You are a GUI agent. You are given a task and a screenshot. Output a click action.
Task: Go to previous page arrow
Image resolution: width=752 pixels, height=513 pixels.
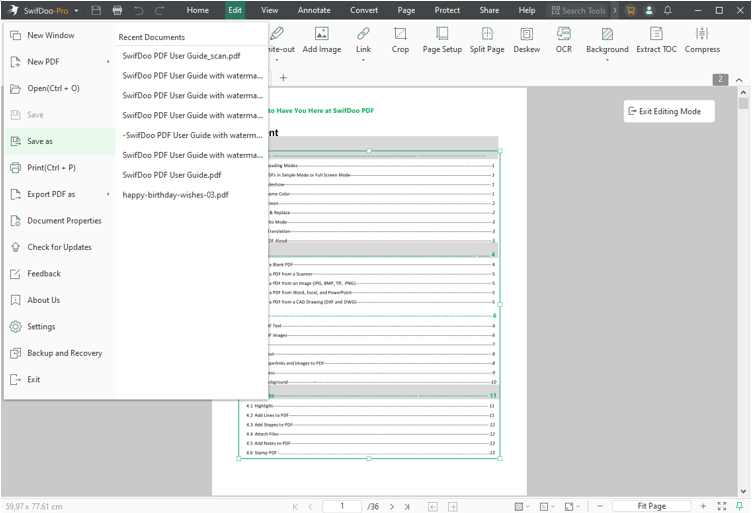click(x=310, y=506)
